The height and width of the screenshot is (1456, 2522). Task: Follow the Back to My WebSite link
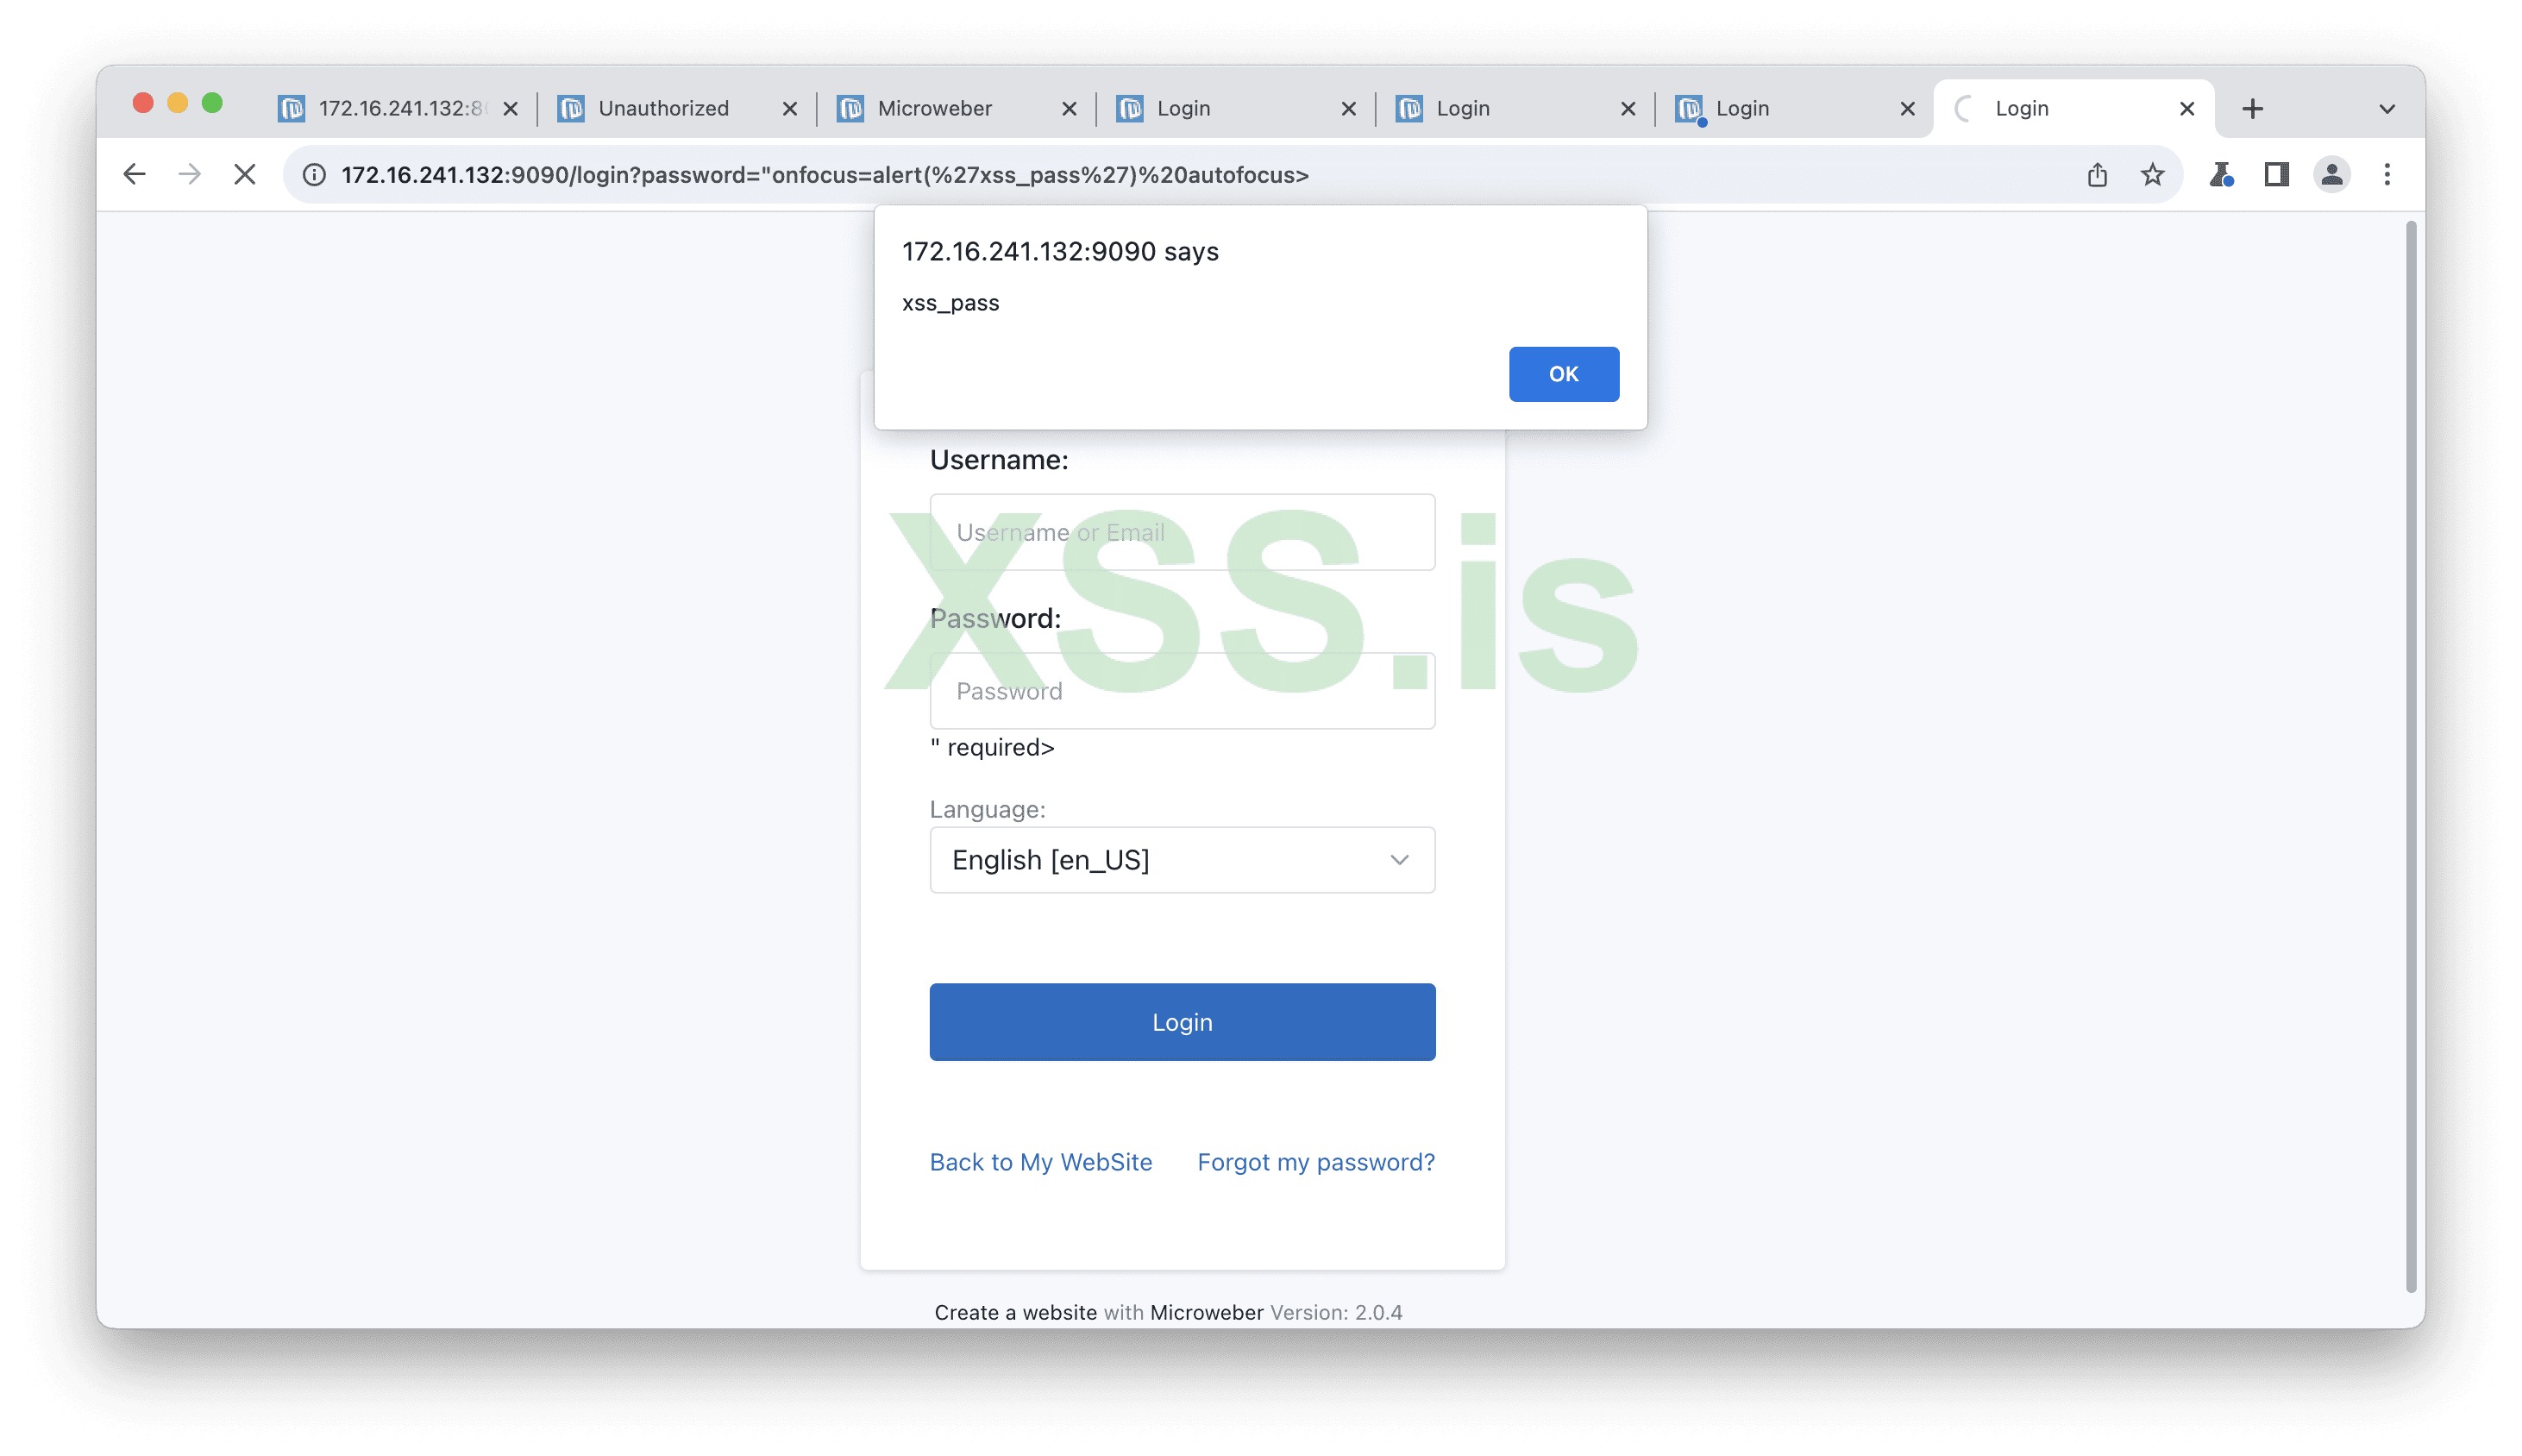click(1041, 1162)
